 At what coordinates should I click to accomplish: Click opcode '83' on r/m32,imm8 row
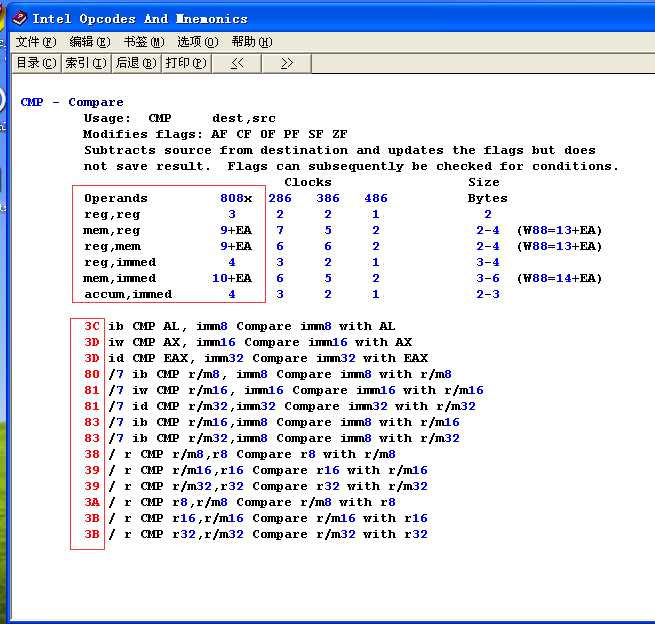coord(92,438)
